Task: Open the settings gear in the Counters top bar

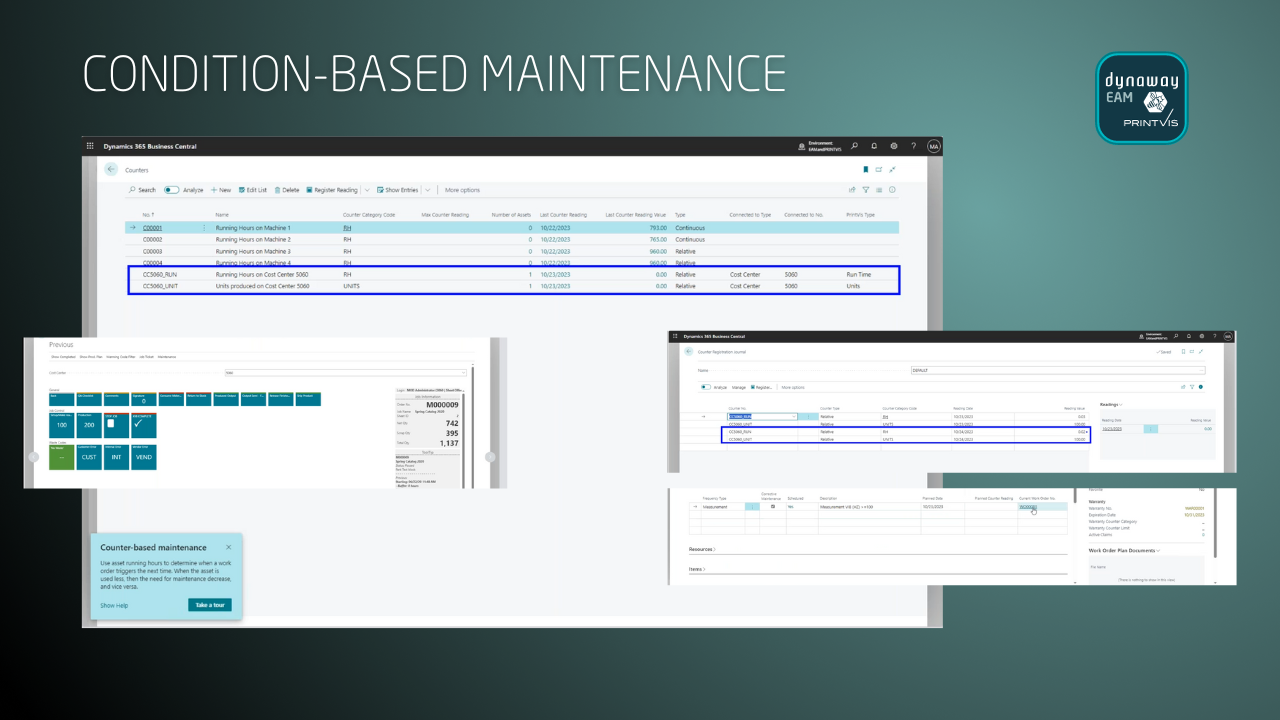Action: click(x=894, y=146)
